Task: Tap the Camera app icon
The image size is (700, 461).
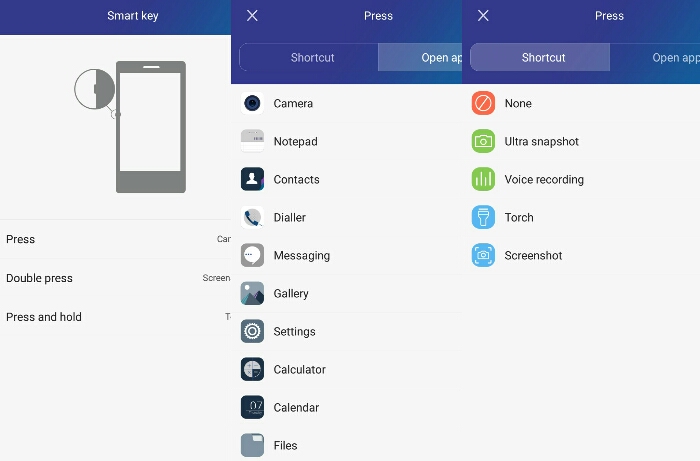Action: click(252, 104)
